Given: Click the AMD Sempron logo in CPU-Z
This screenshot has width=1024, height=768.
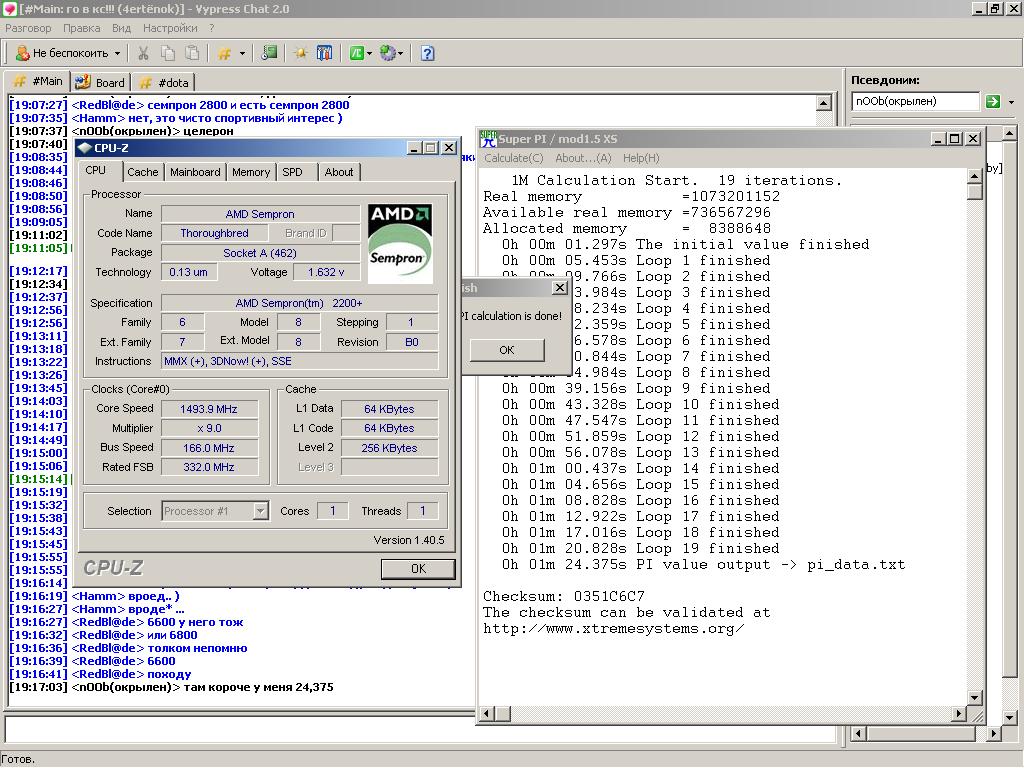Looking at the screenshot, I should pos(400,244).
